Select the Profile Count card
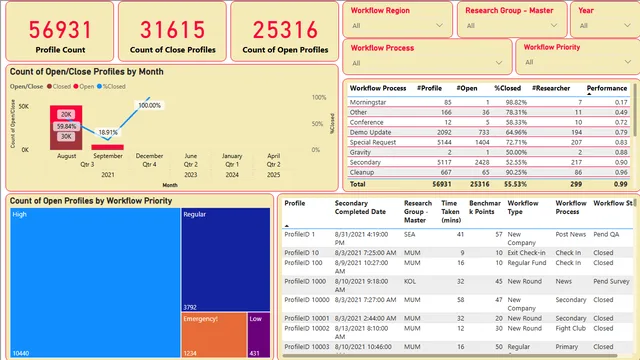The height and width of the screenshot is (360, 640). [60, 31]
